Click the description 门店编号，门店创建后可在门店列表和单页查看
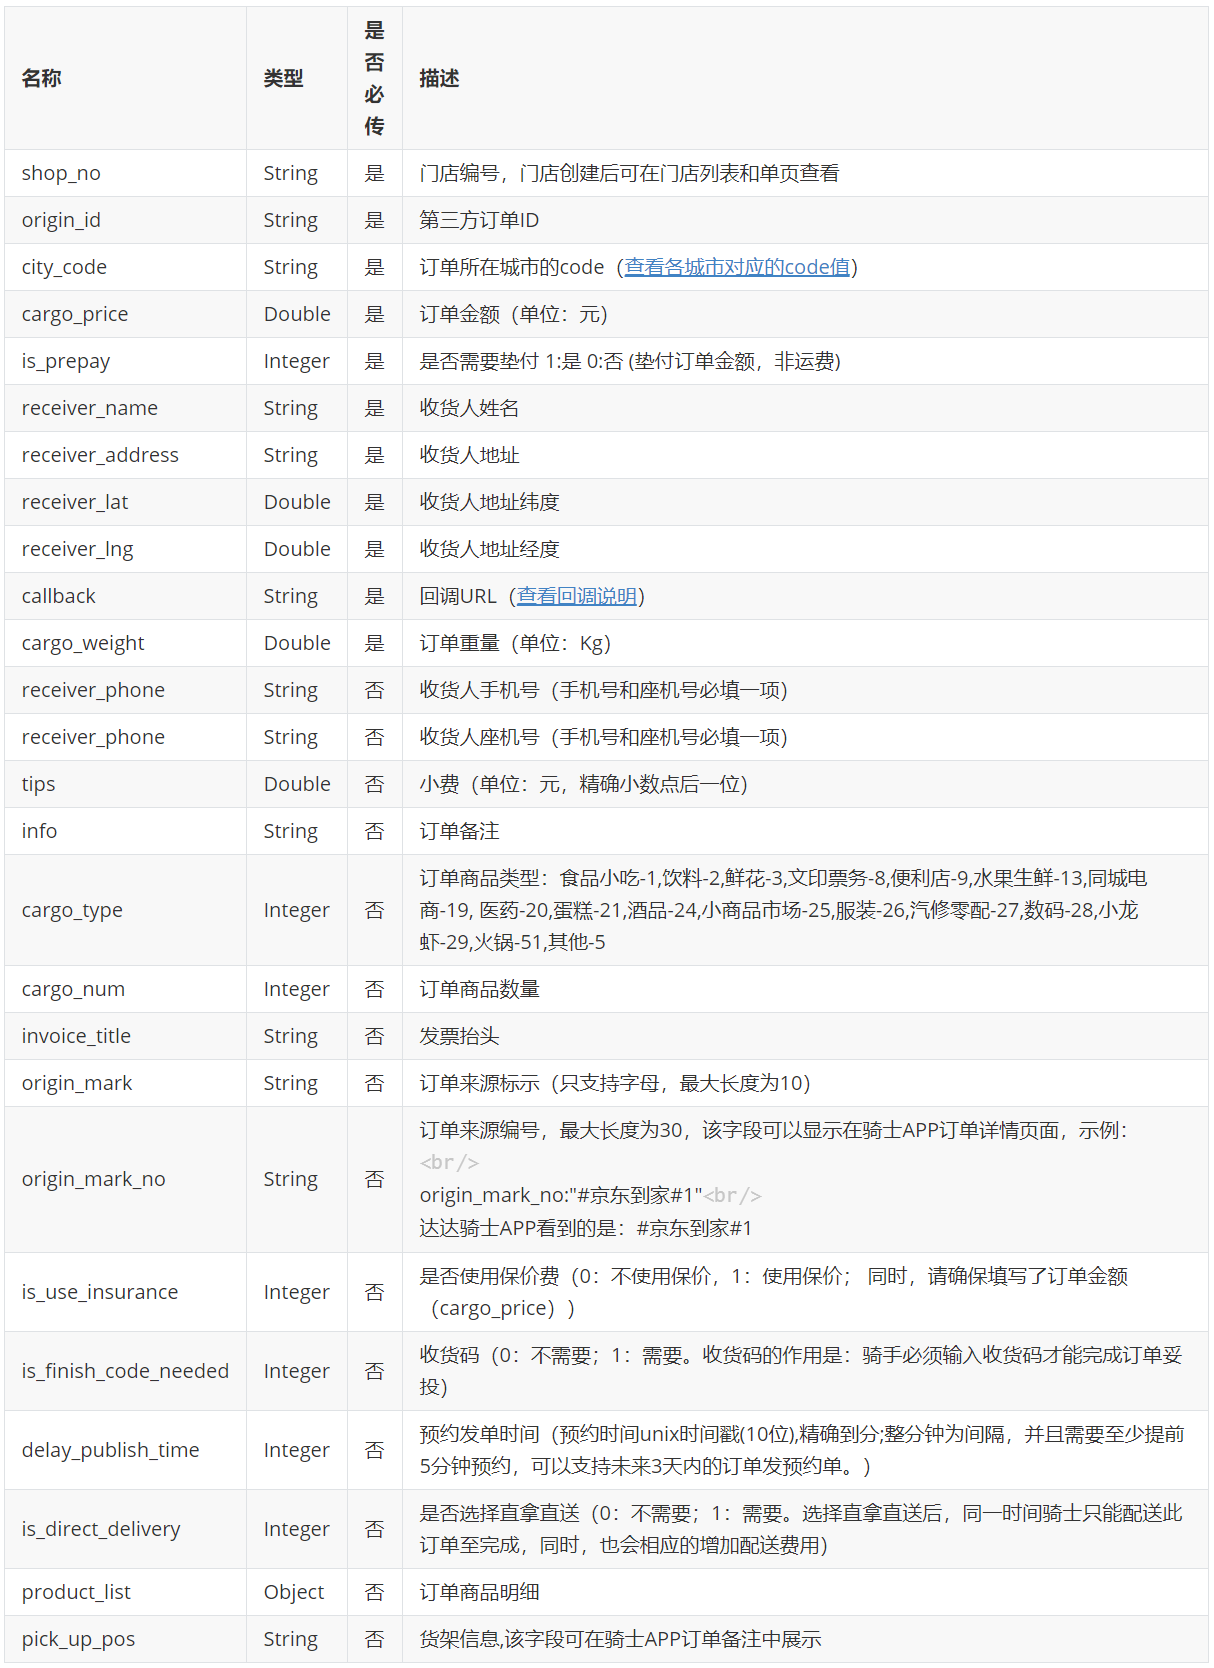Image resolution: width=1214 pixels, height=1668 pixels. click(629, 173)
